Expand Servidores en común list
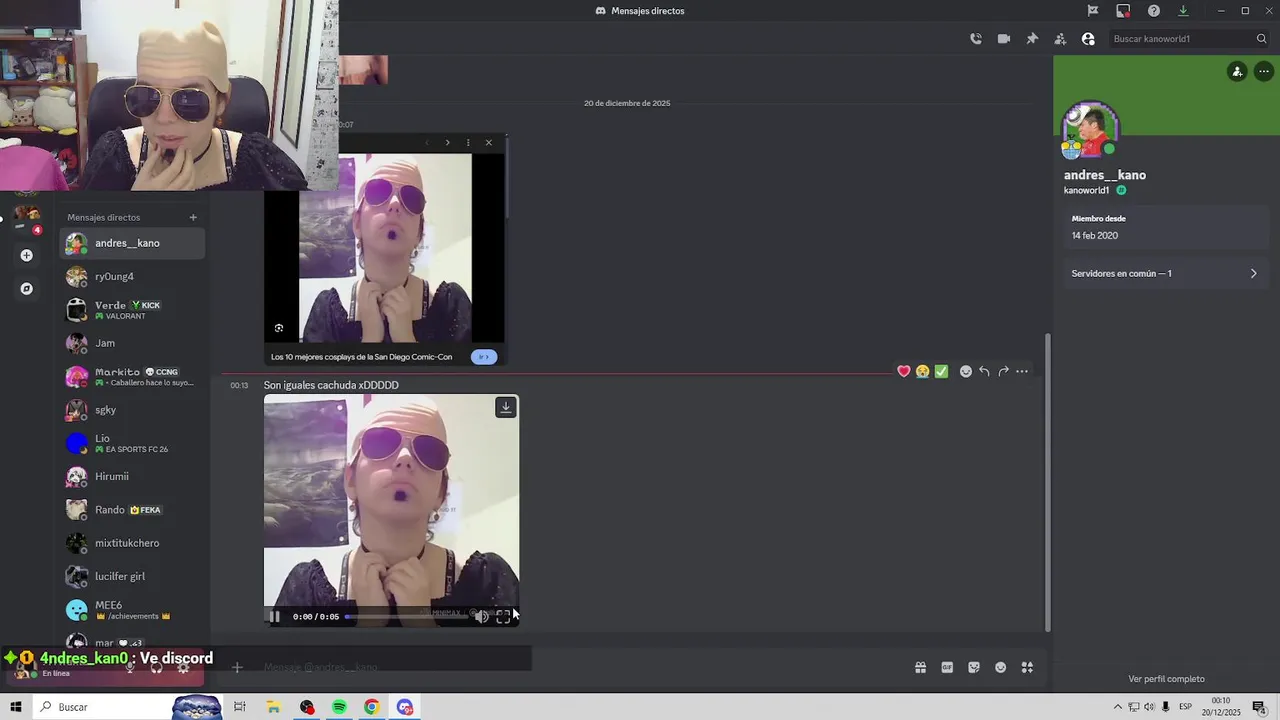1280x720 pixels. pos(1165,273)
